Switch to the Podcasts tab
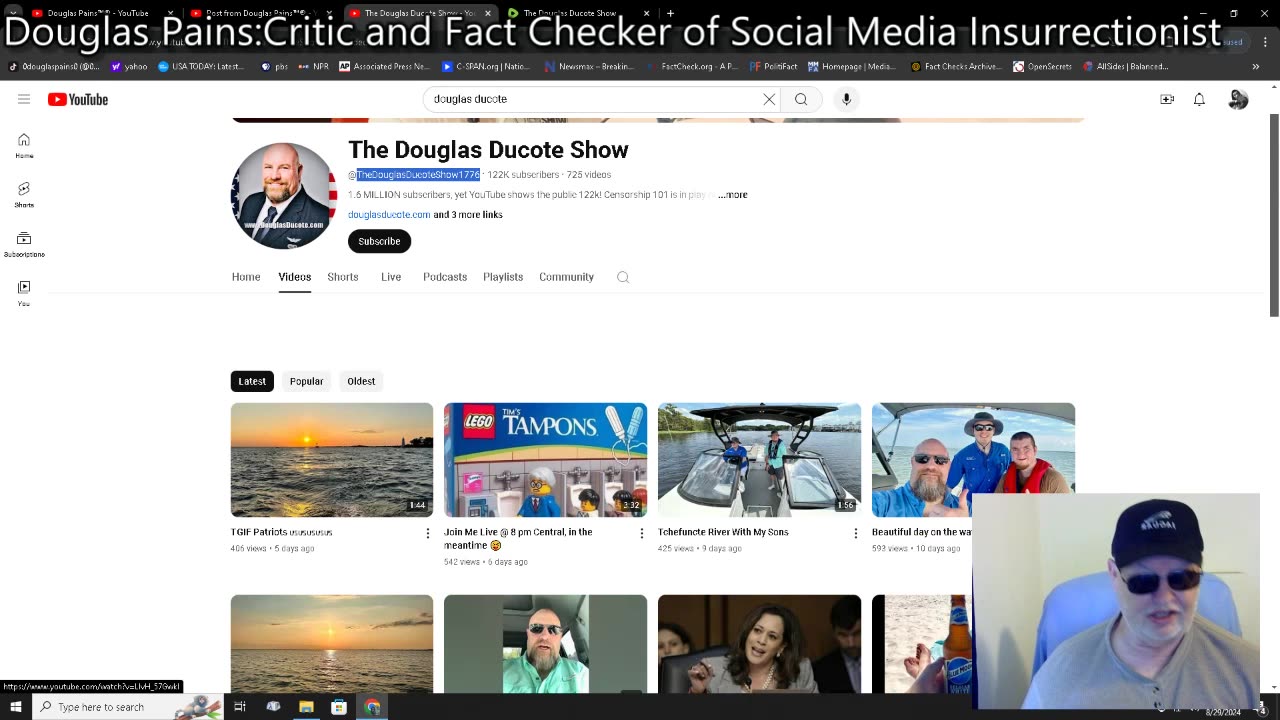The height and width of the screenshot is (720, 1280). tap(445, 277)
